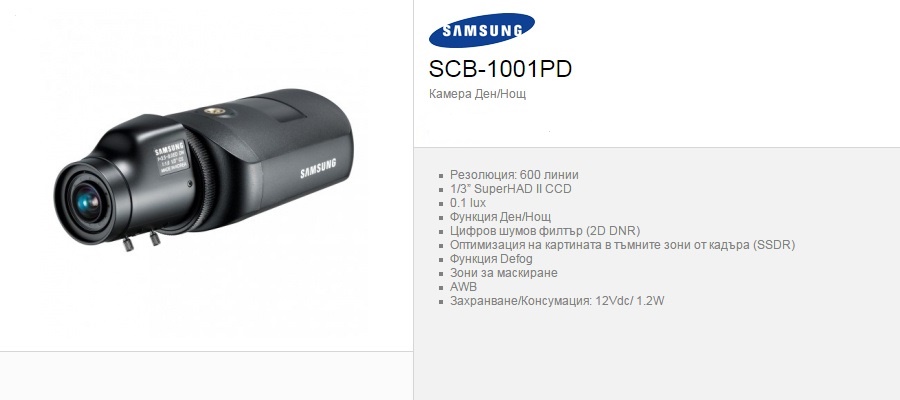Select the 0.1 lux specification

pos(468,203)
